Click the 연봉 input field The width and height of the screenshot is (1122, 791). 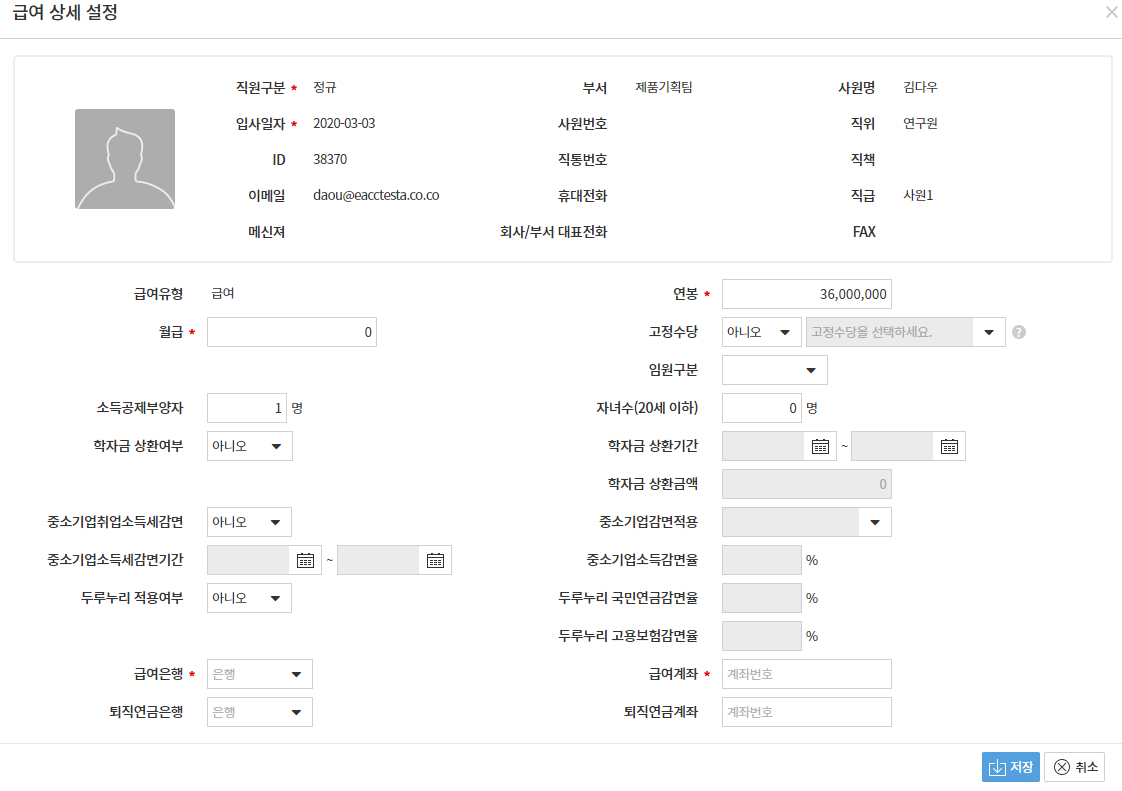[x=806, y=294]
